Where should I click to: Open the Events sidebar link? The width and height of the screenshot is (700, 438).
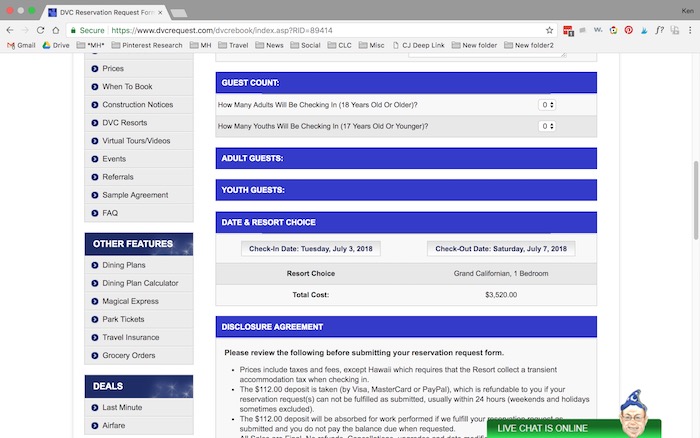tap(114, 159)
